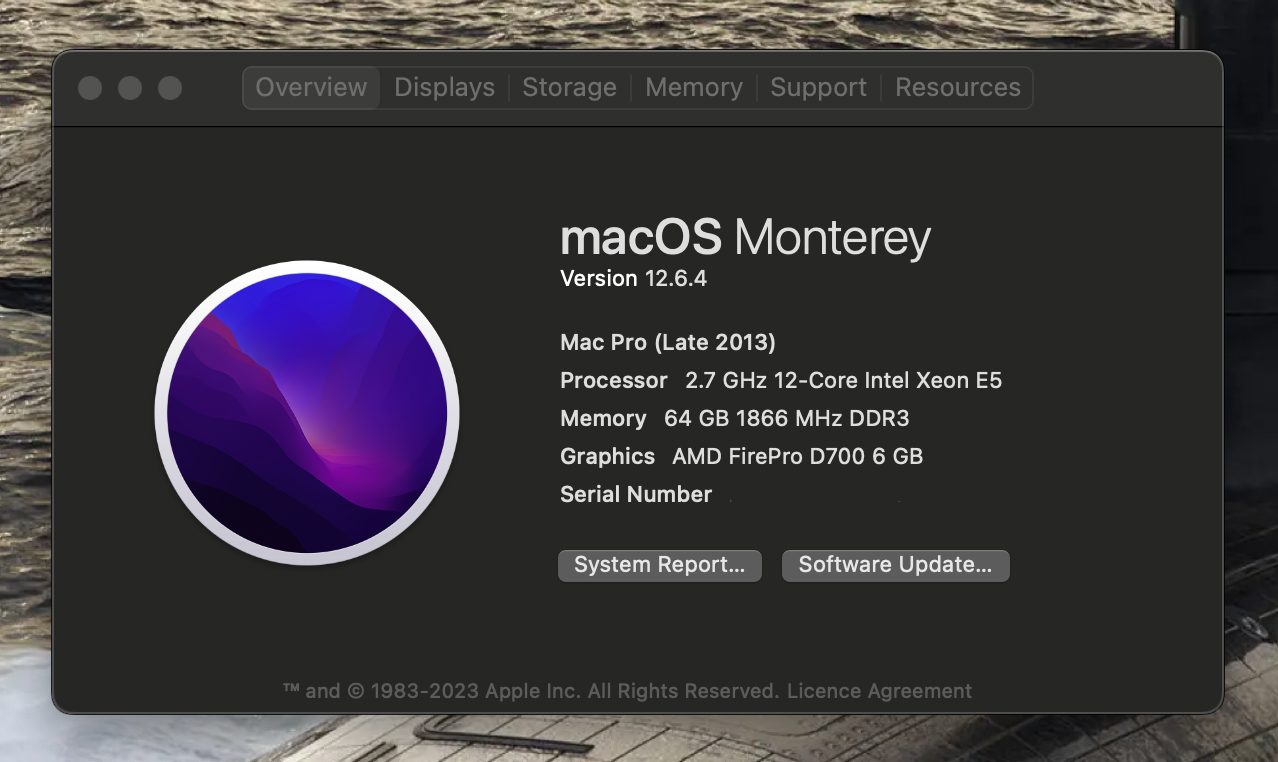
Task: Select the Mac Pro (Late 2013) text
Action: (668, 343)
